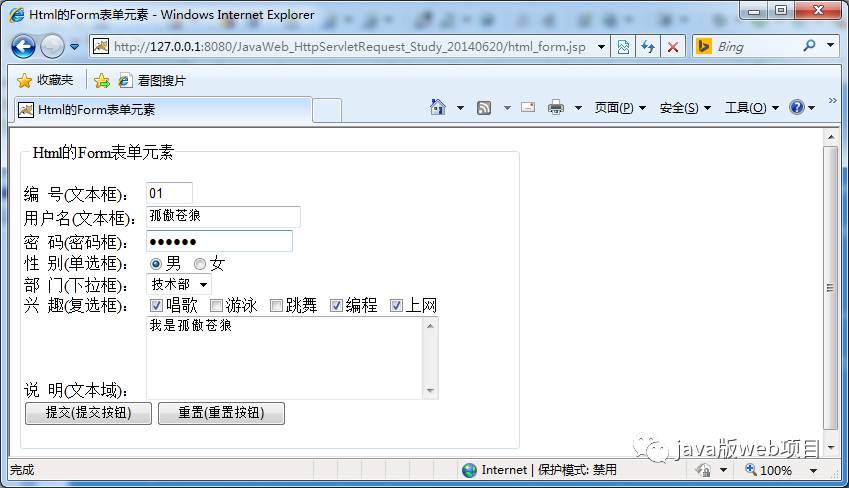Click the page favicon in address bar
849x488 pixels.
(101, 47)
